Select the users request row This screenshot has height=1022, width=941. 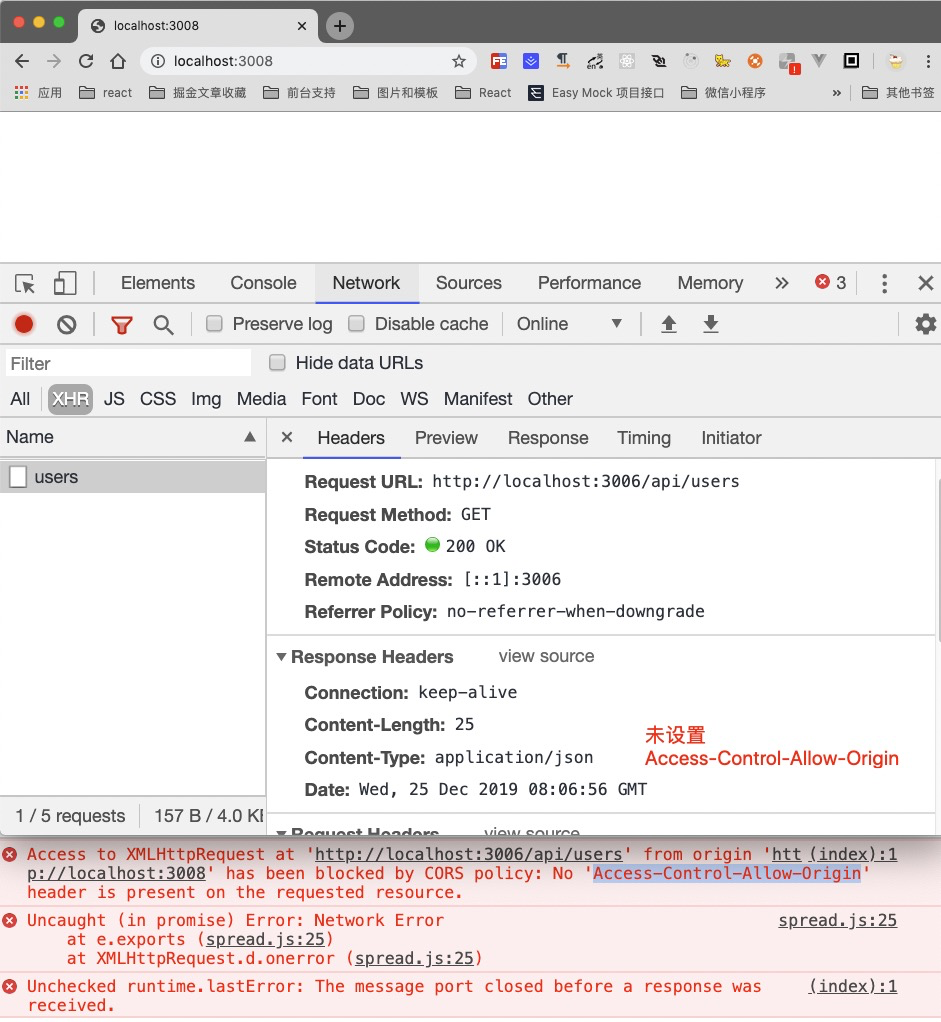point(133,477)
